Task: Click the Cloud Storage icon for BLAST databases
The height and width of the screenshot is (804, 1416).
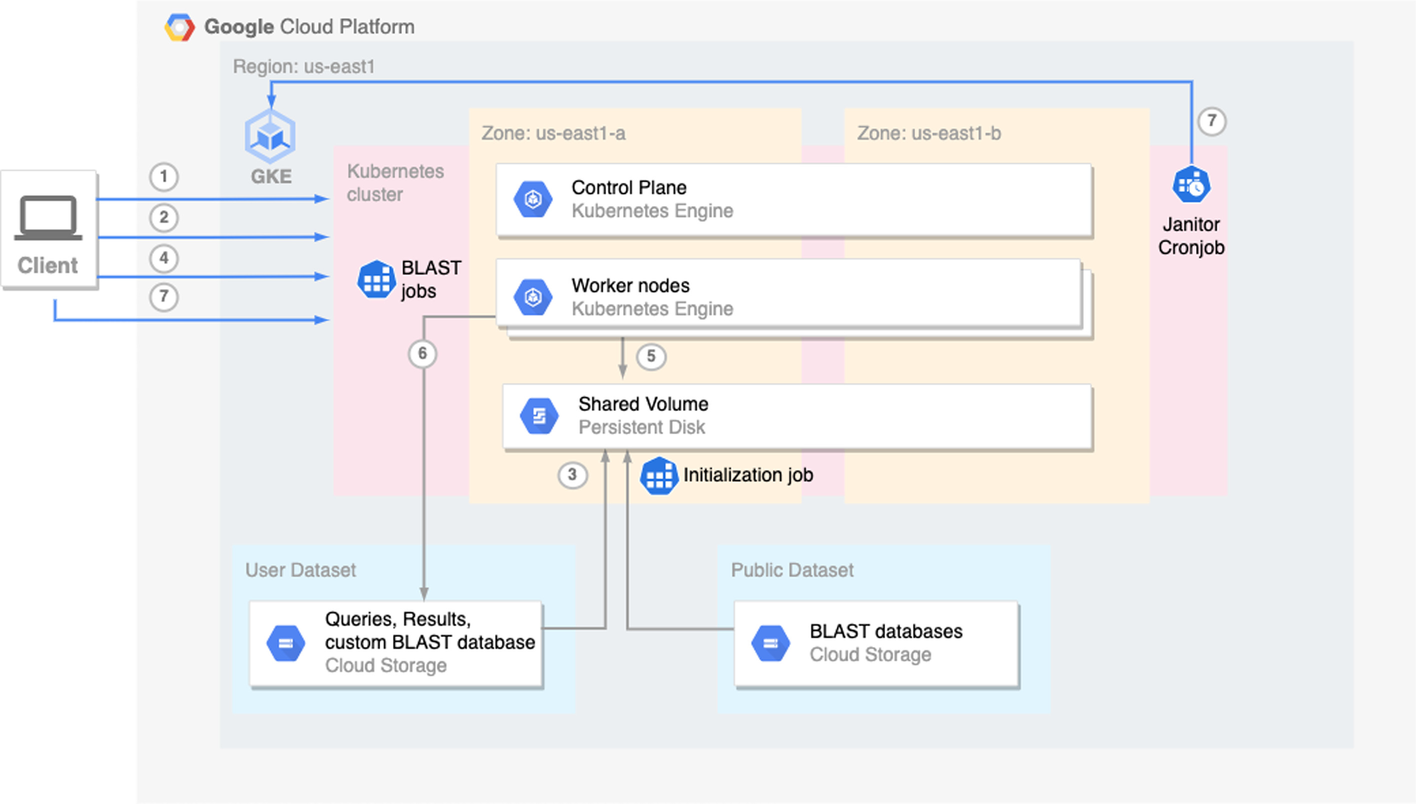Action: click(x=770, y=643)
